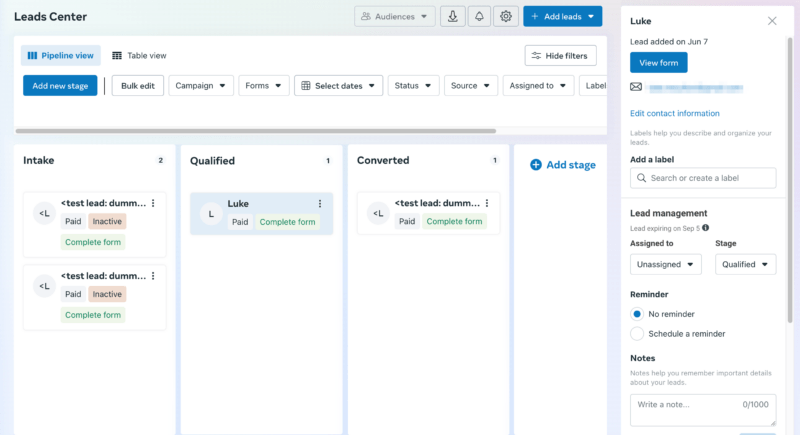
Task: Click the download leads icon
Action: coord(453,17)
